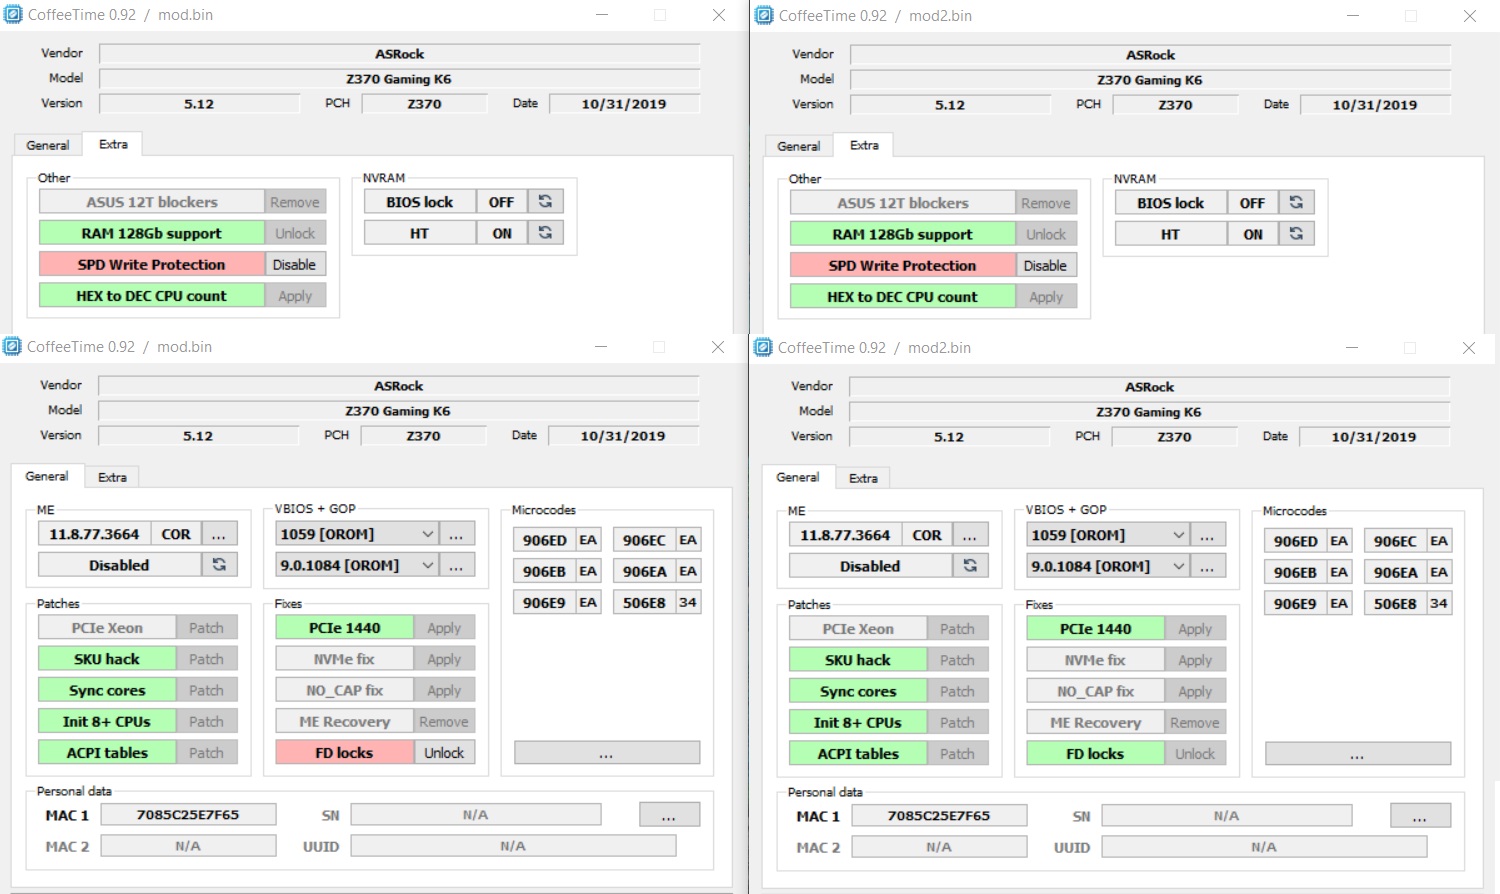This screenshot has width=1500, height=894.
Task: Select General tab in lower mod.bin window
Action: click(47, 476)
